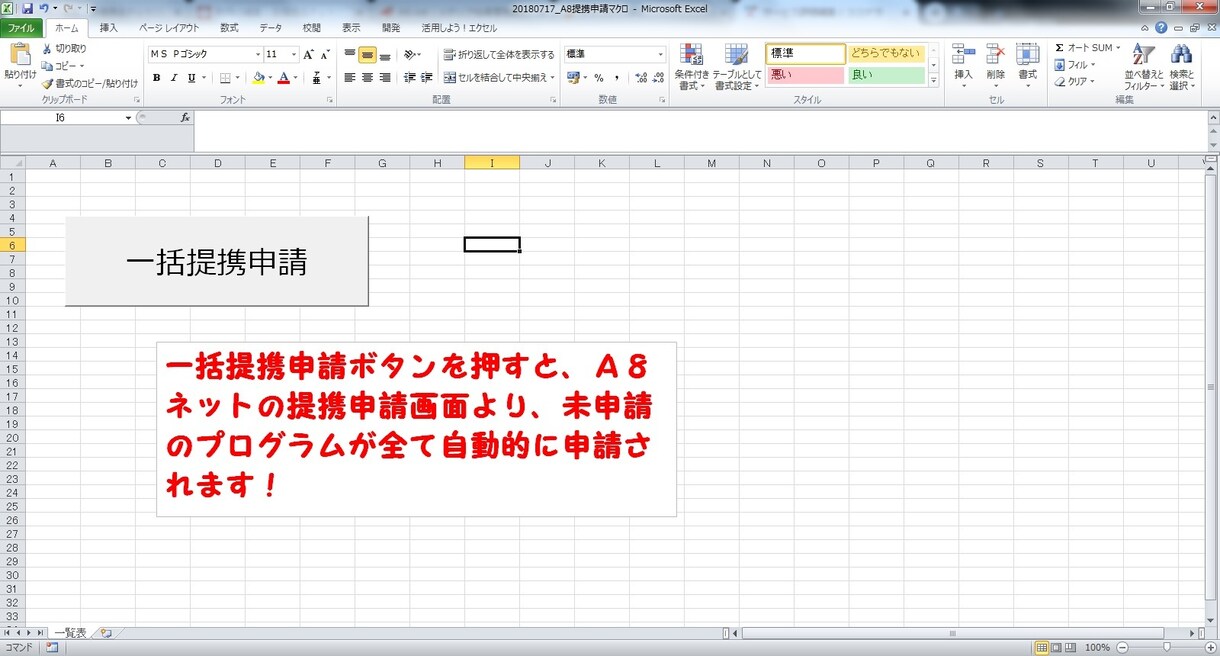Image resolution: width=1220 pixels, height=656 pixels.
Task: Expand the fill color dropdown arrow
Action: (x=271, y=77)
